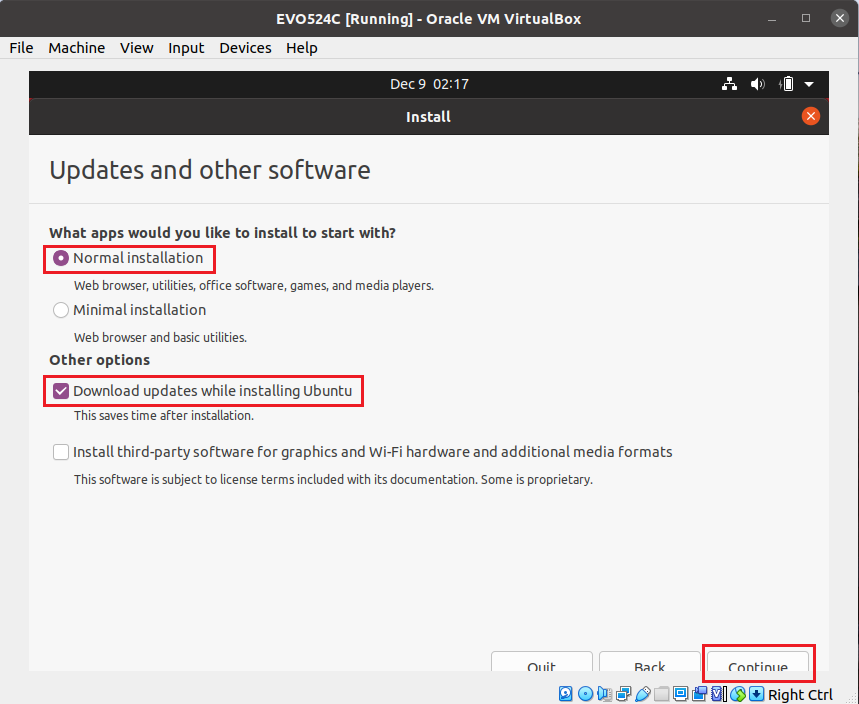The height and width of the screenshot is (704, 859).
Task: Click 'Web browser and basic utilities.' description text
Action: click(x=161, y=337)
